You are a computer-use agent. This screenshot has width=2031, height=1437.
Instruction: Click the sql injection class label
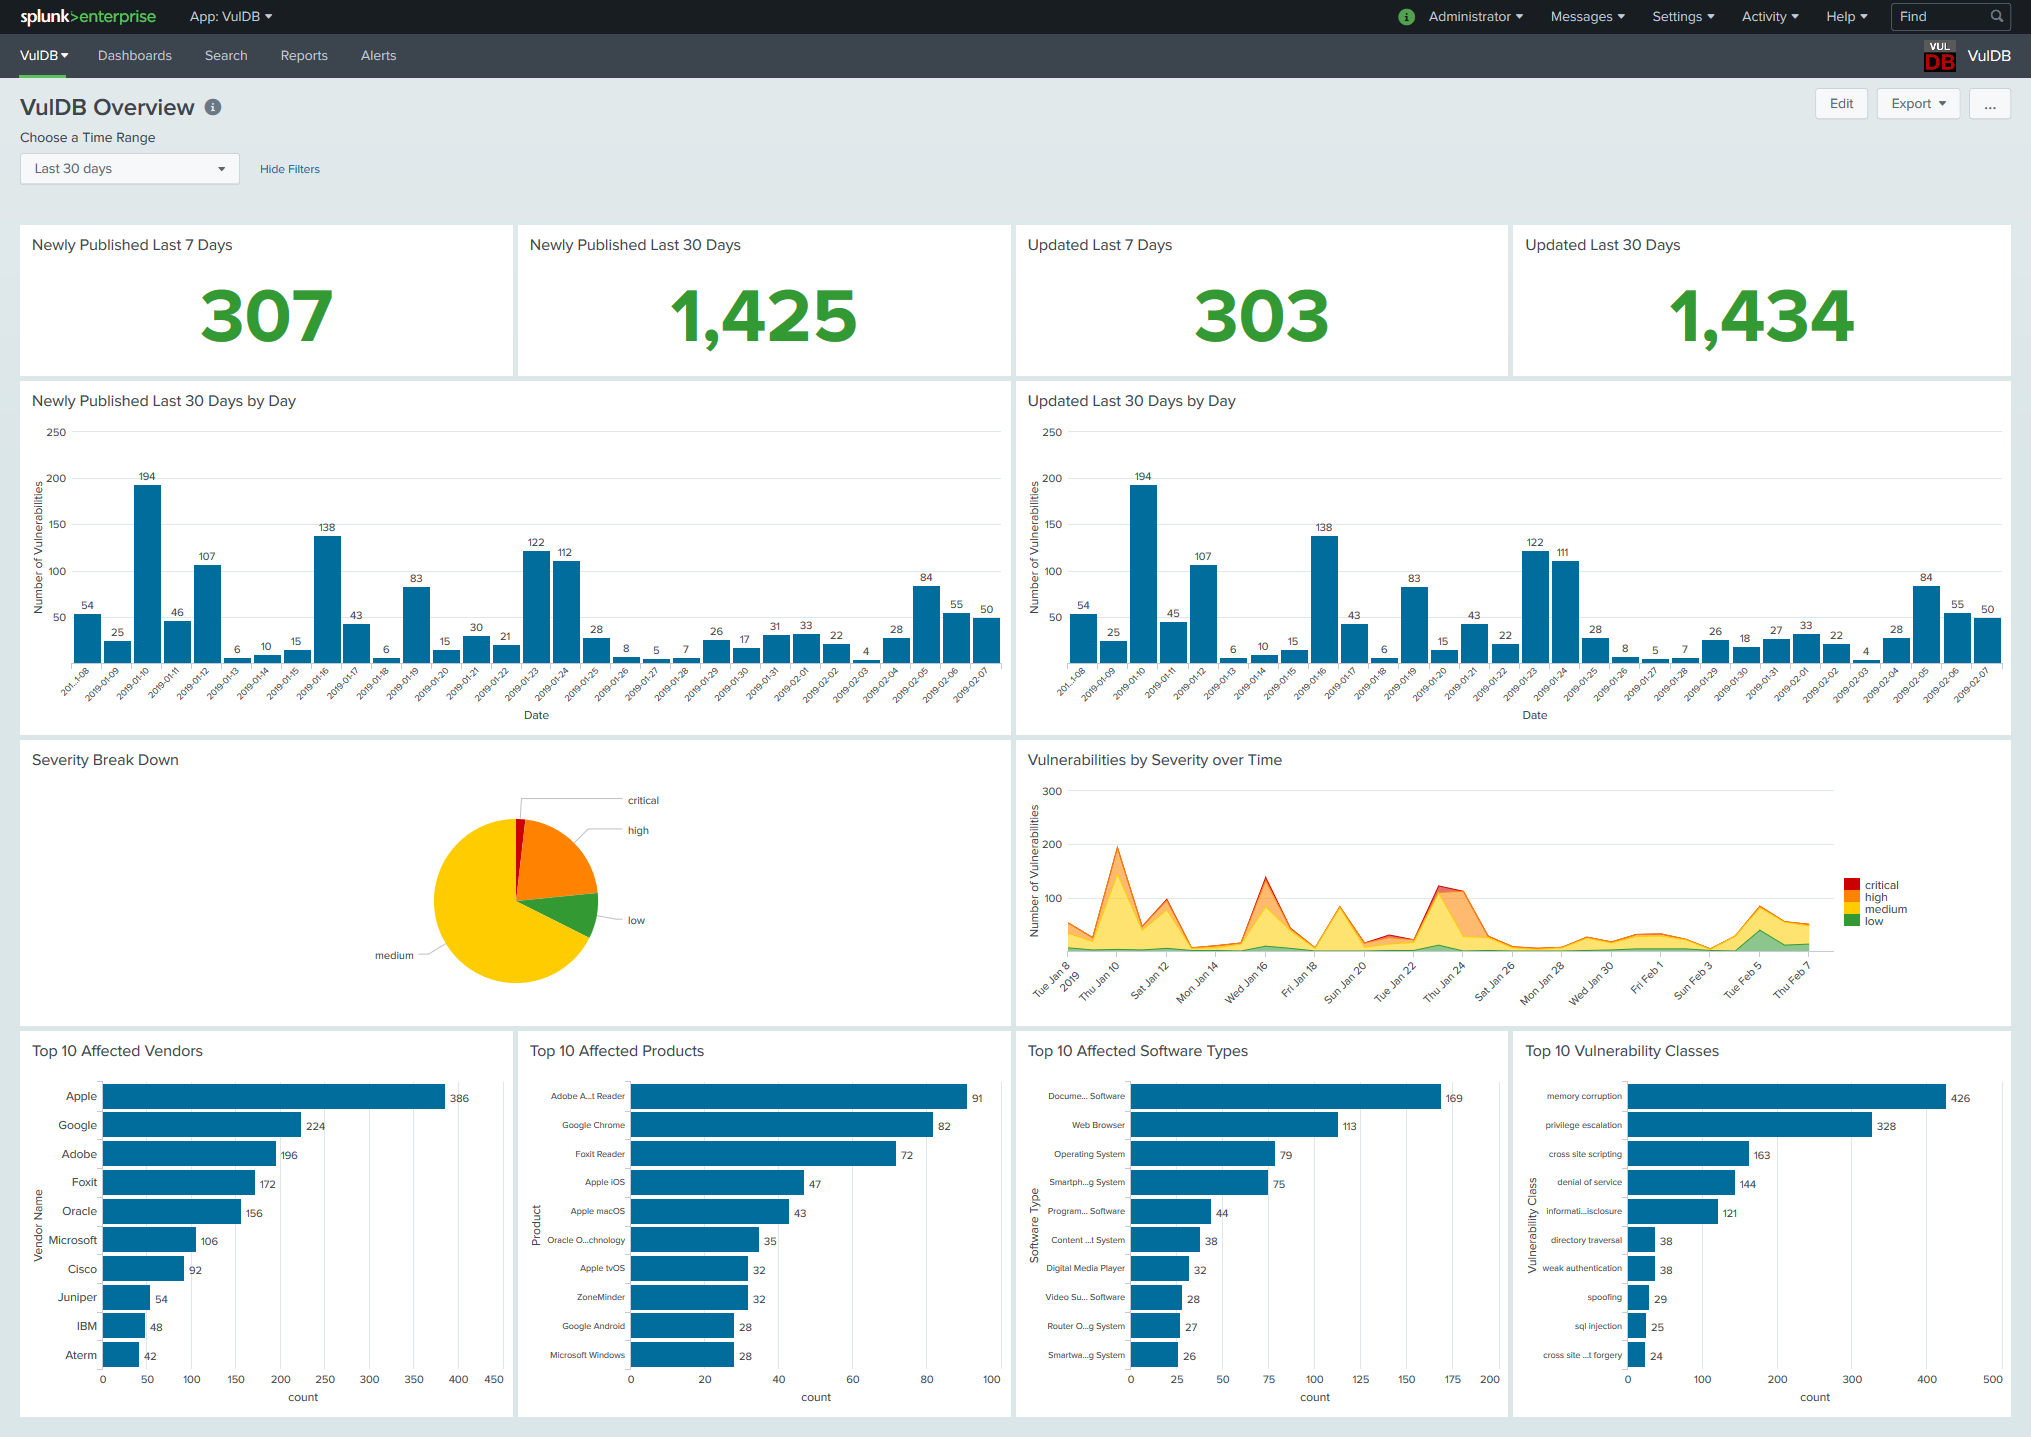point(1598,1326)
